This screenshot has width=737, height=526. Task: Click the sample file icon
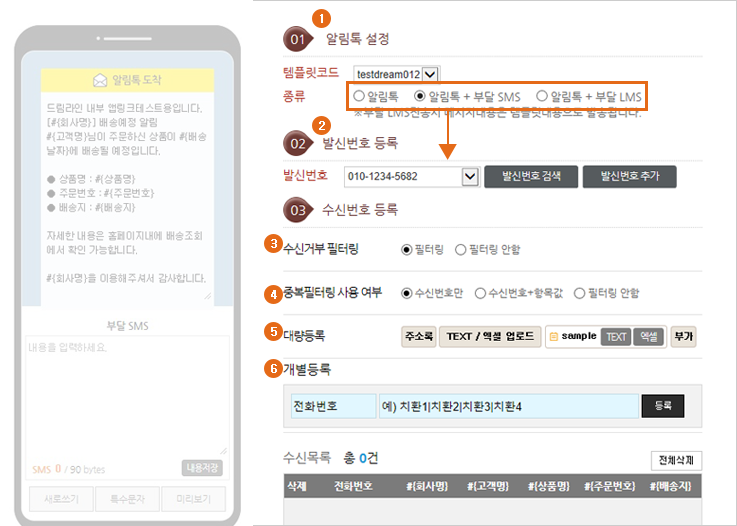554,337
